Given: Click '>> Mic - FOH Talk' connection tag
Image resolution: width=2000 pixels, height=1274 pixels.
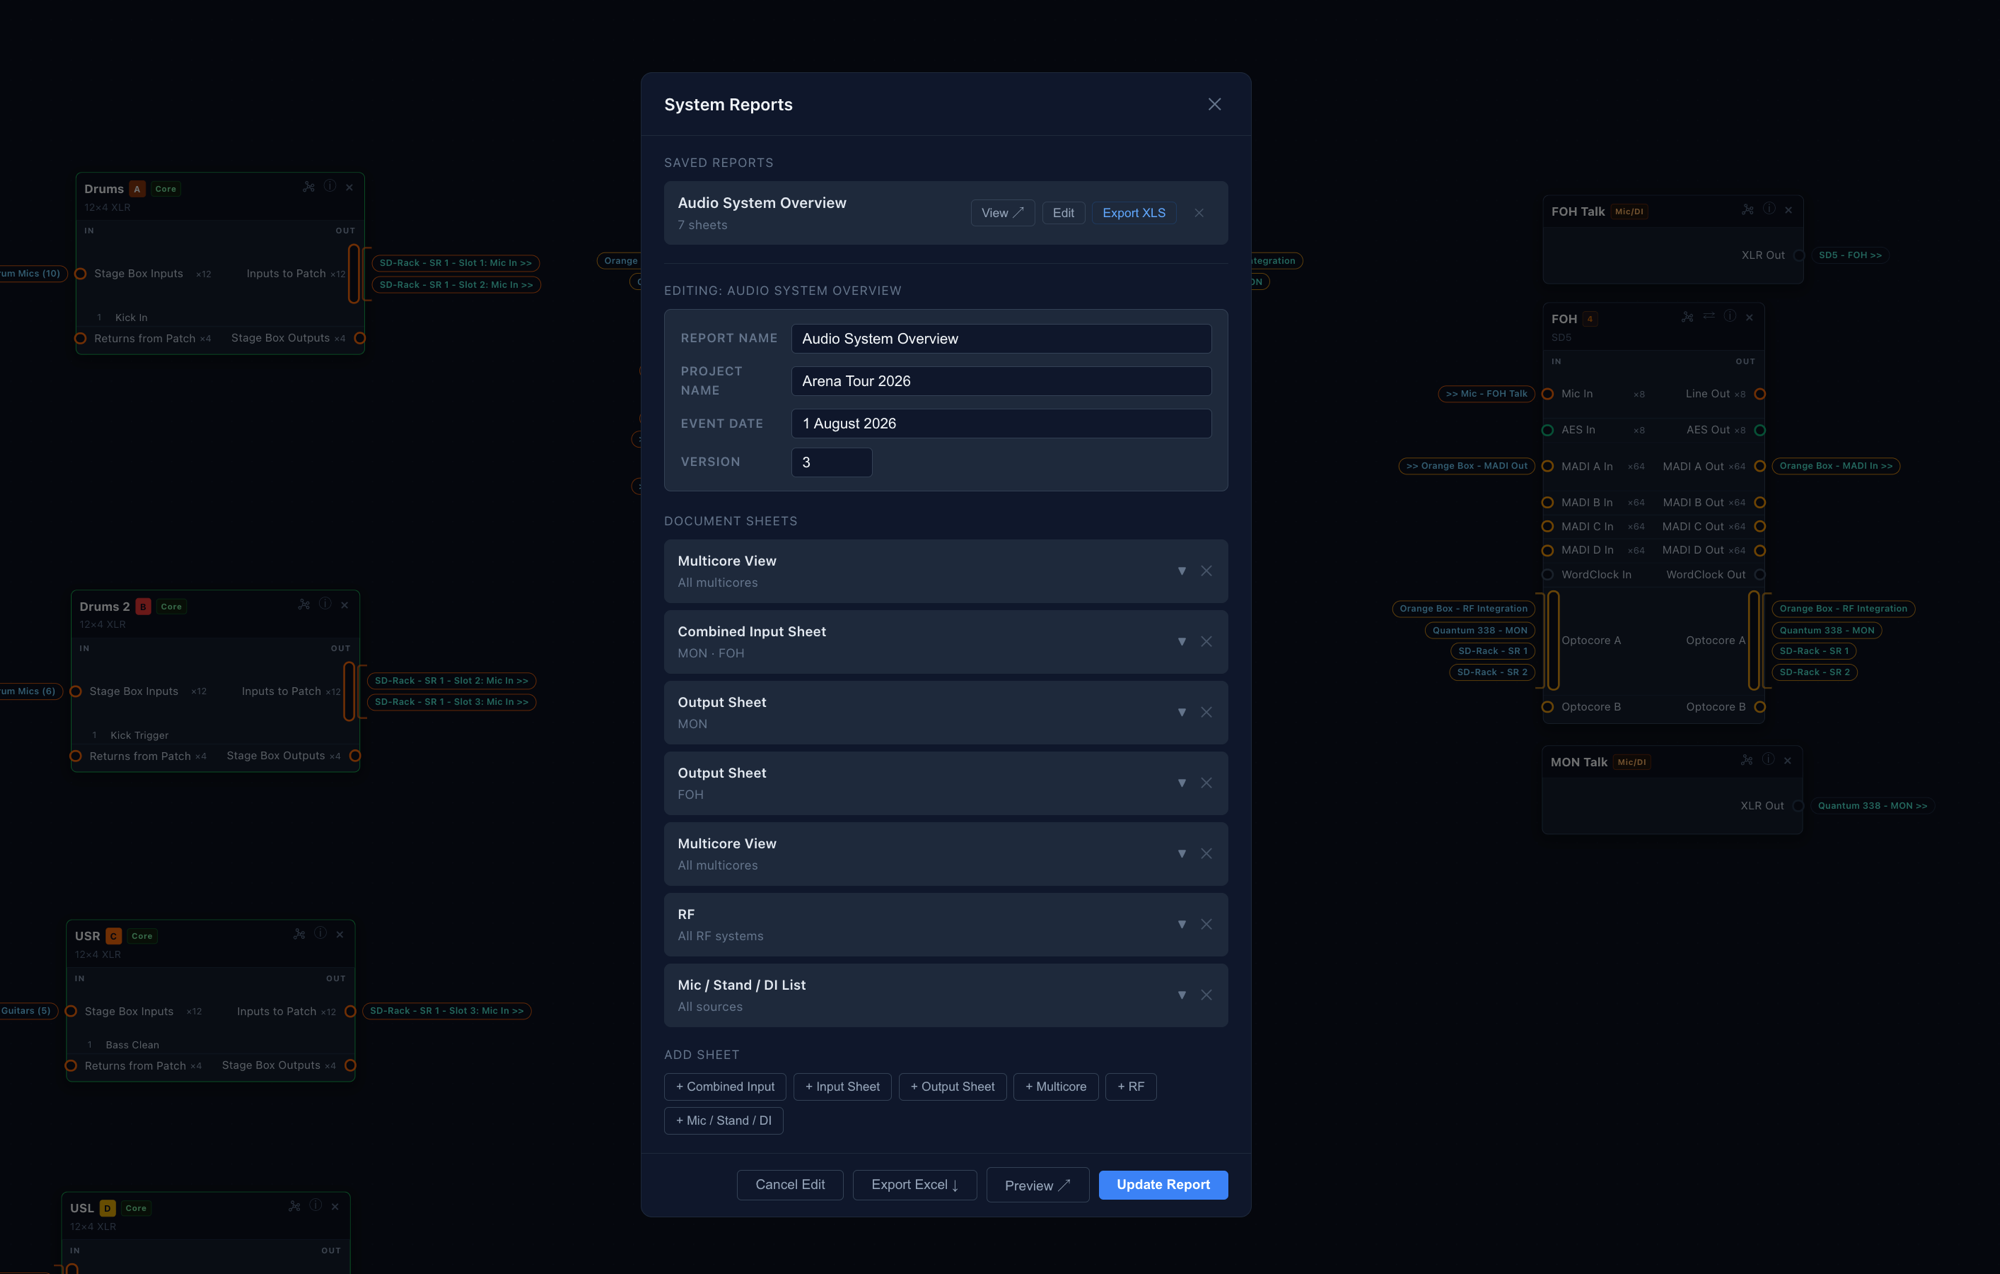Looking at the screenshot, I should pos(1486,394).
